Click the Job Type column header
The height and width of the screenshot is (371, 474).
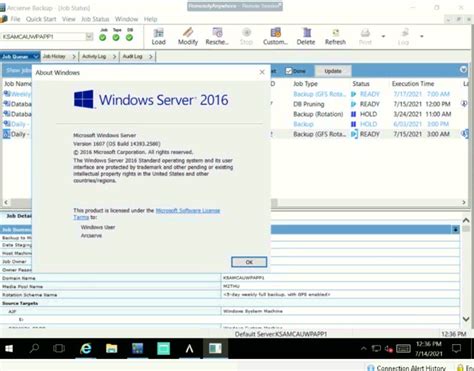305,84
